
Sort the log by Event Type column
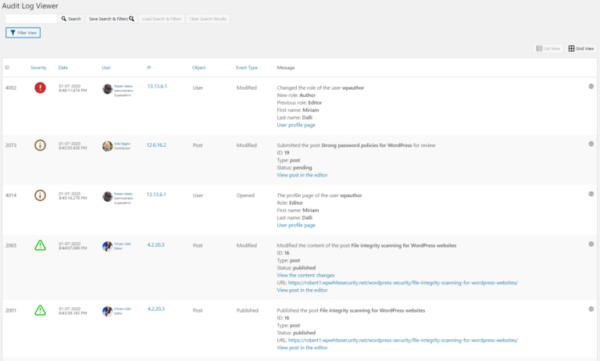point(247,68)
